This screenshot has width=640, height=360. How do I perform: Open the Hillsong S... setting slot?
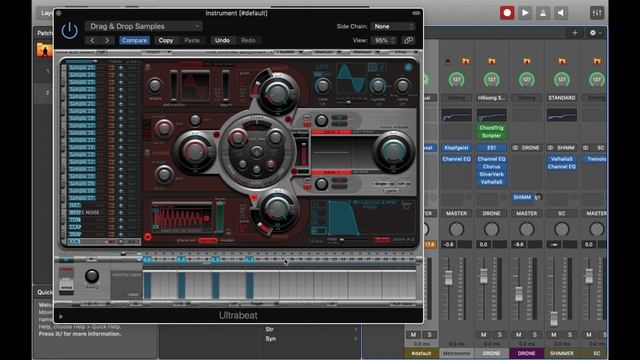point(491,98)
